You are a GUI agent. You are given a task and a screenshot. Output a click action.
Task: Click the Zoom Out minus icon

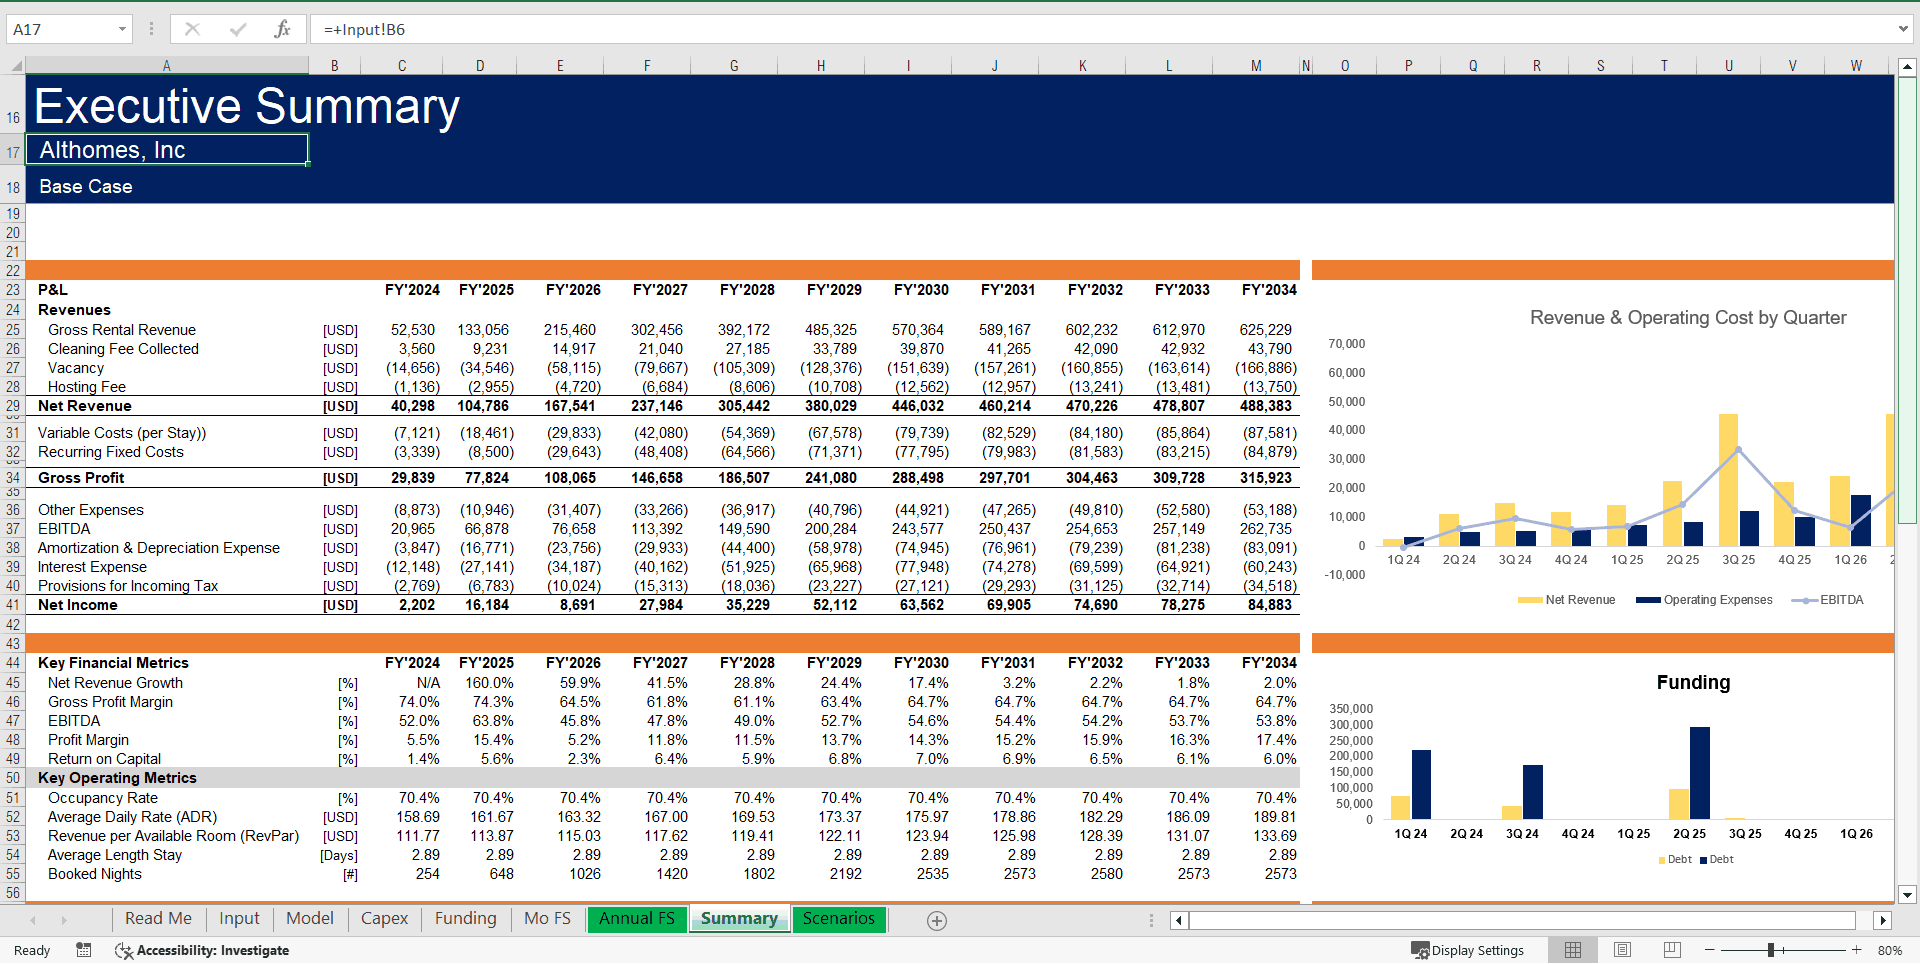click(x=1710, y=951)
